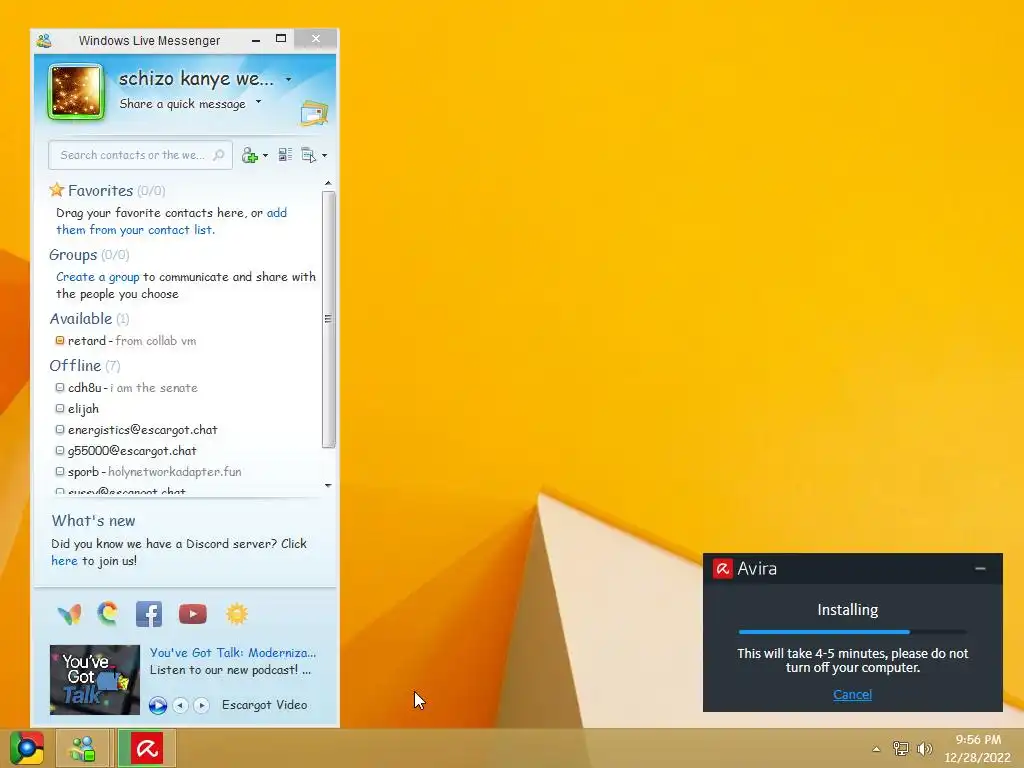Screen dimensions: 1024x768
Task: Click status icon next to cdh8u
Action: click(60, 387)
